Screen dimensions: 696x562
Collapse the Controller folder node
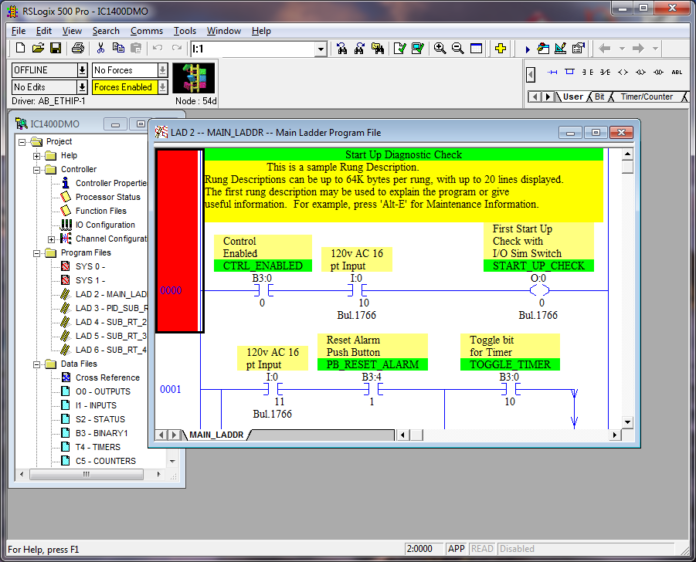tap(36, 170)
